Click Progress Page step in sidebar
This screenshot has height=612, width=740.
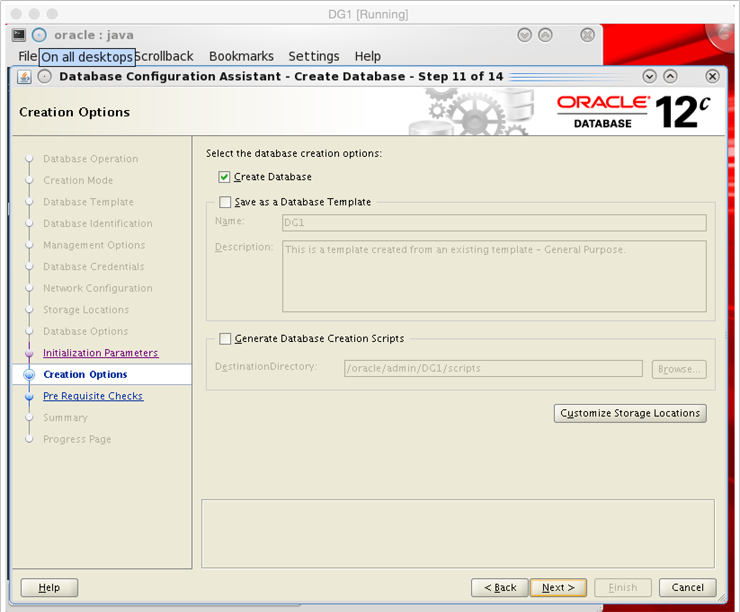coord(77,439)
